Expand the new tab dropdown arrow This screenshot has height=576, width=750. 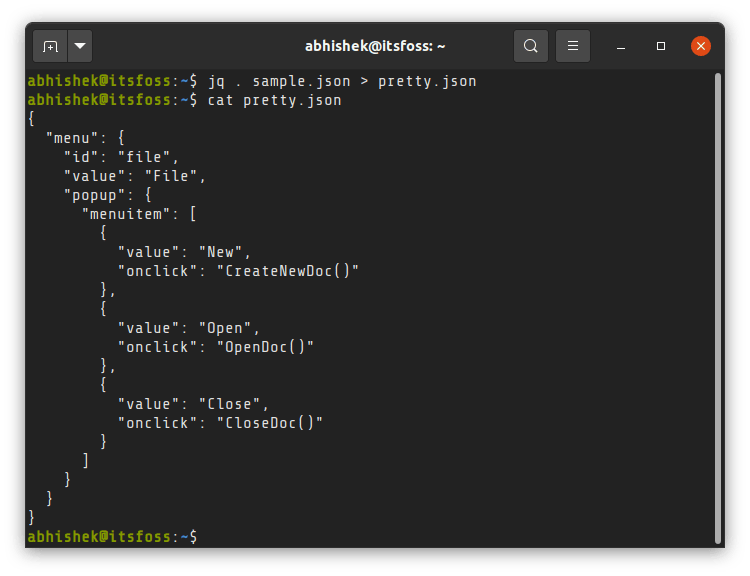click(x=80, y=46)
